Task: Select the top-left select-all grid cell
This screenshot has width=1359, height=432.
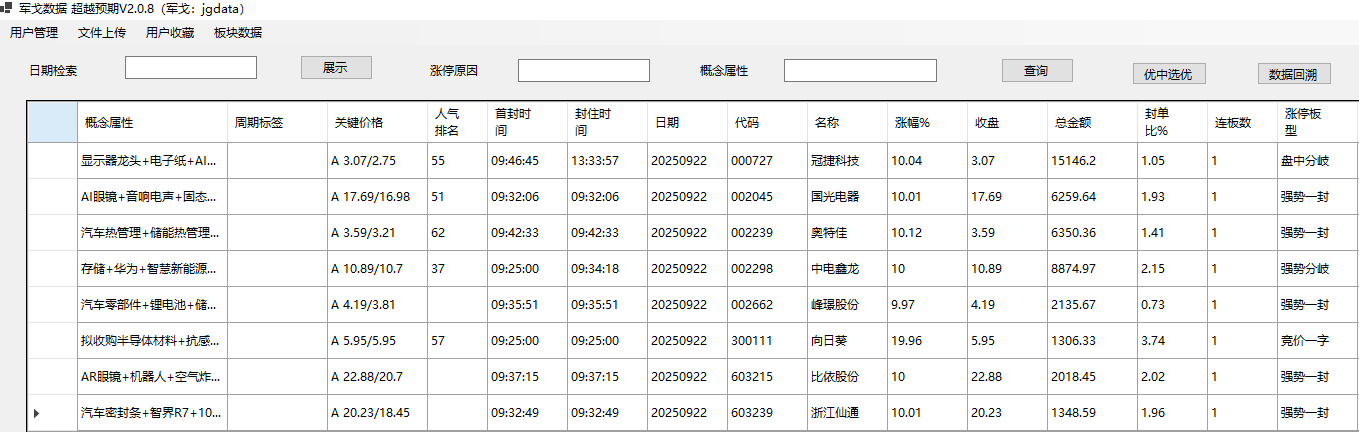Action: point(52,123)
